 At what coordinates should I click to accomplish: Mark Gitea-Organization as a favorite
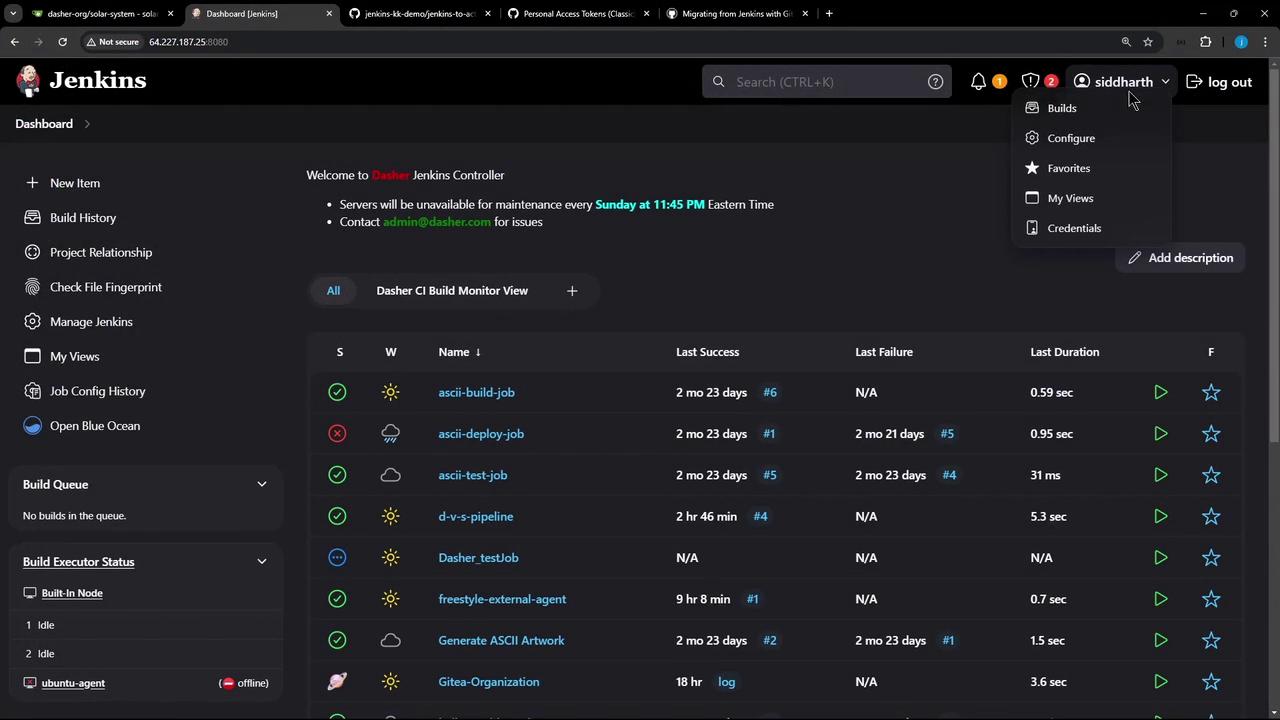point(1211,682)
